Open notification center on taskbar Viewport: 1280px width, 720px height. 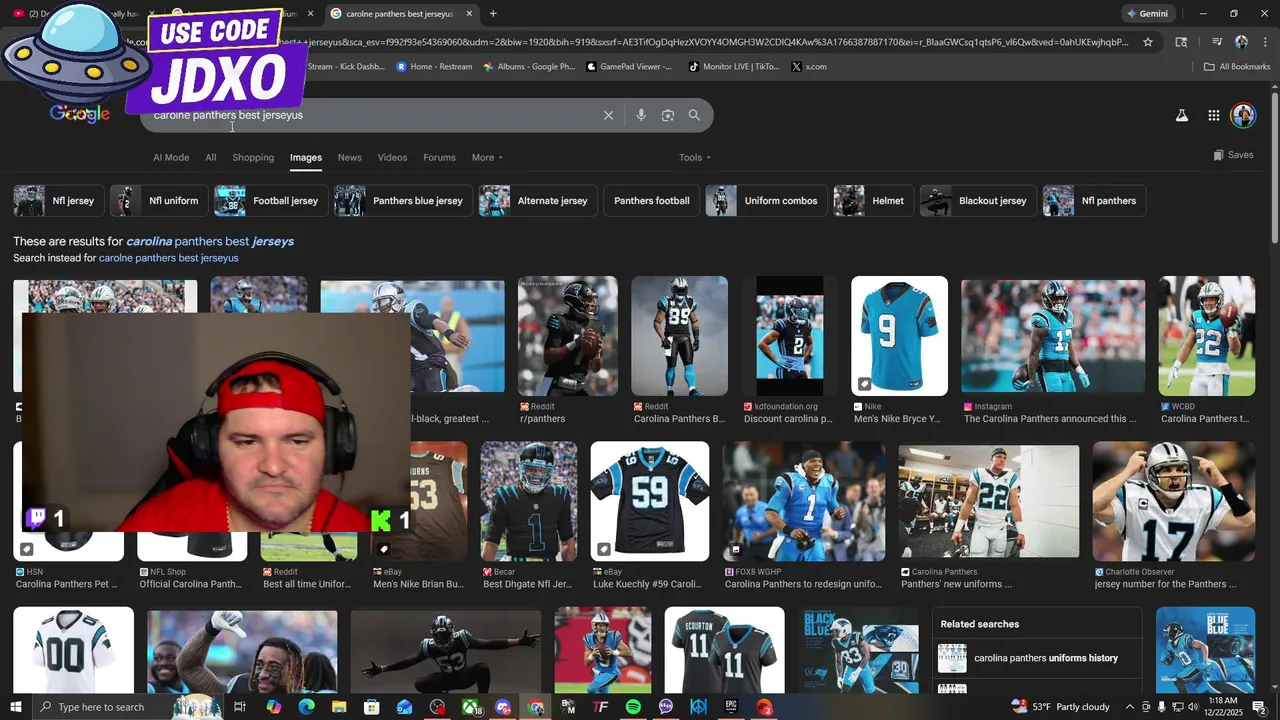click(1259, 707)
